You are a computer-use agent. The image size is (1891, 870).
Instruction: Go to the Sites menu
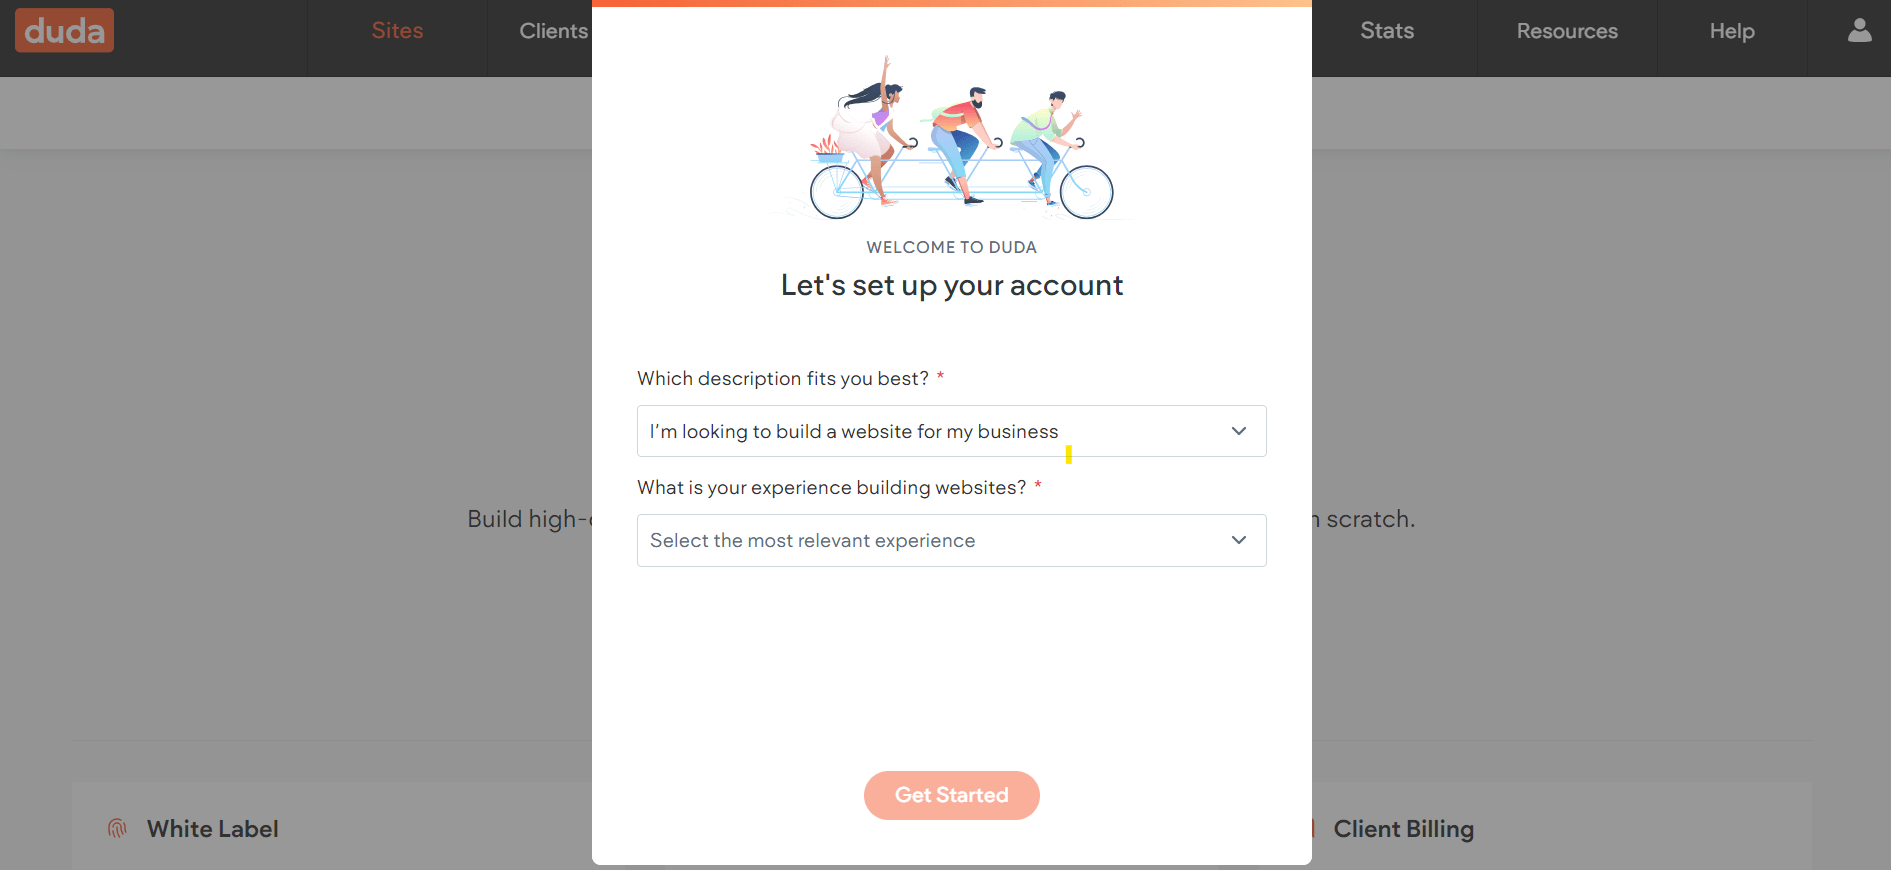[397, 31]
